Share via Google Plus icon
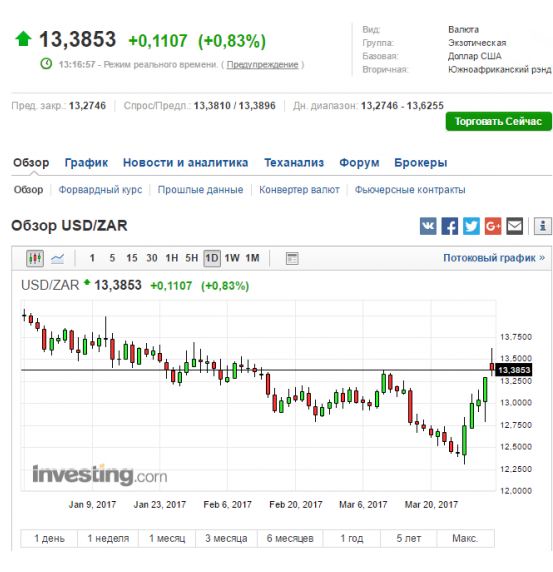This screenshot has height=572, width=553. pos(493,226)
